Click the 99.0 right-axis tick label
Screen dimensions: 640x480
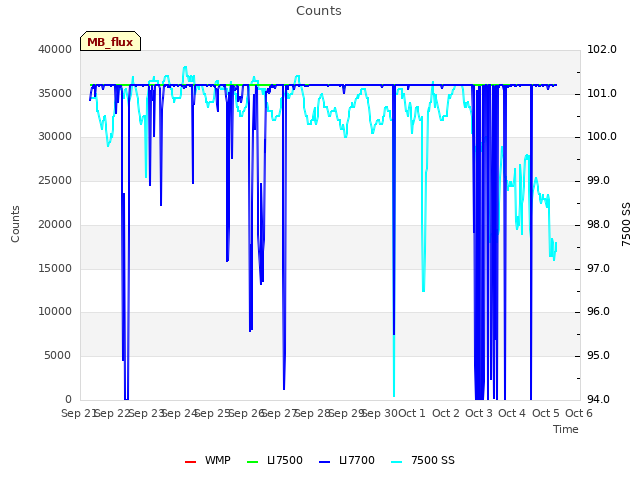598,180
